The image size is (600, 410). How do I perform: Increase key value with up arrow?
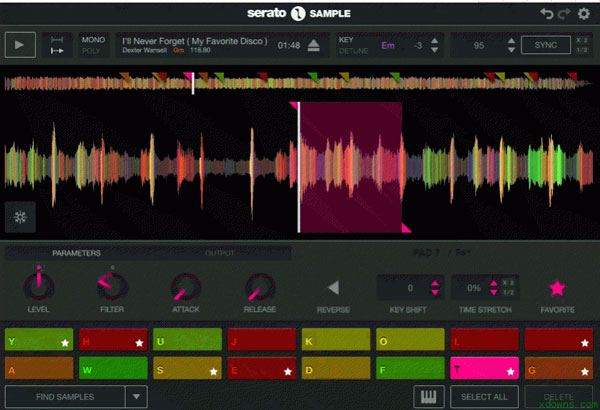pyautogui.click(x=434, y=40)
